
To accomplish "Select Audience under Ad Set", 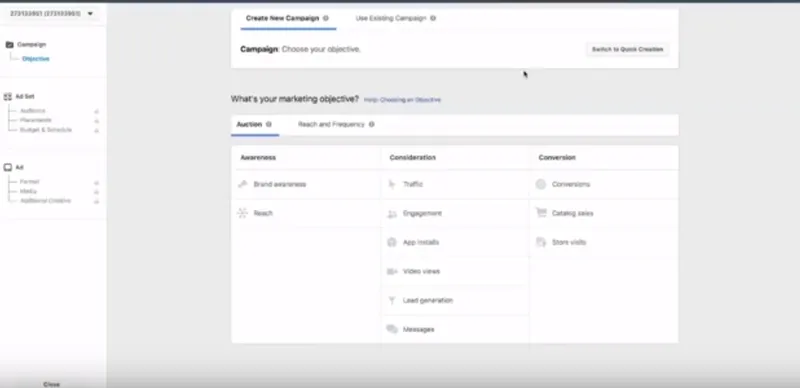I will (x=33, y=111).
